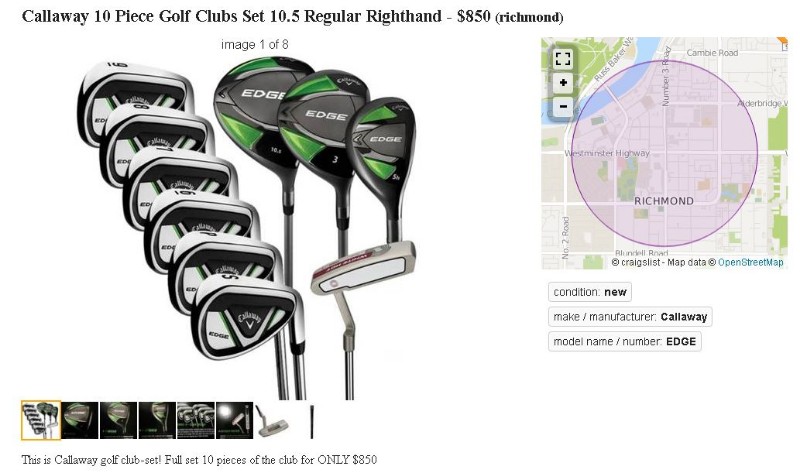Zoom in on the map
Viewport: 800px width, 473px height.
(563, 83)
